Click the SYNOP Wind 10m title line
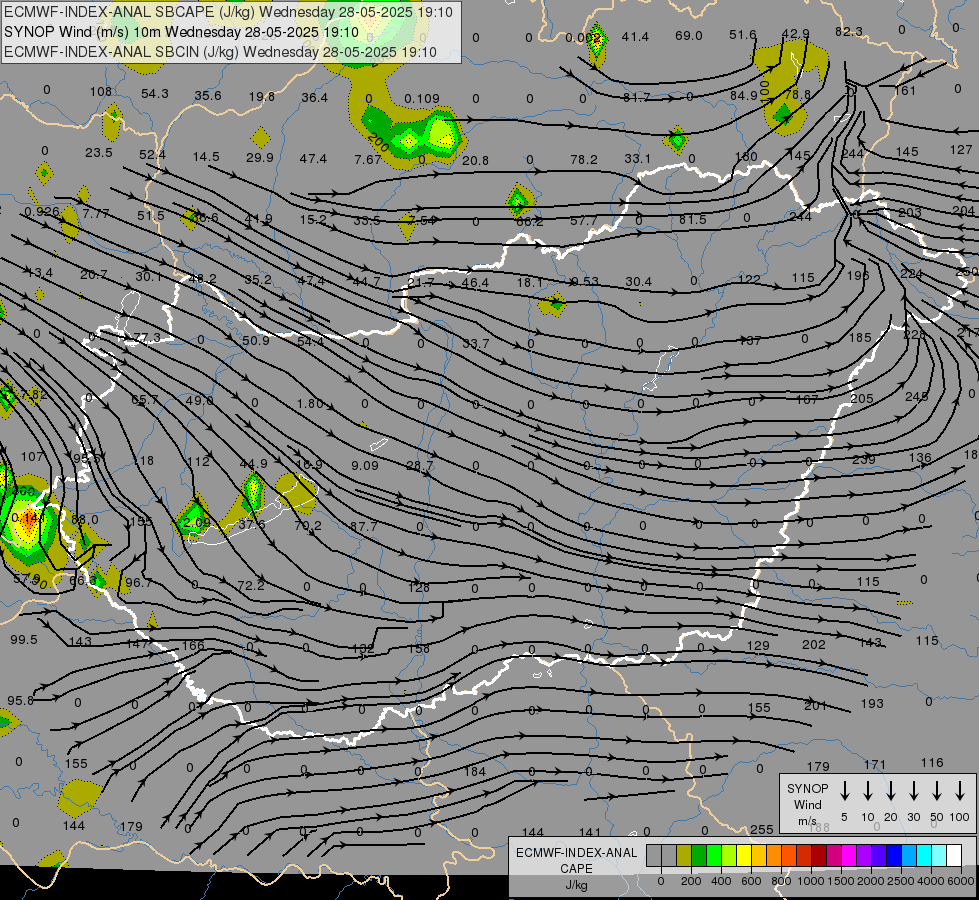The height and width of the screenshot is (900, 979). (181, 32)
